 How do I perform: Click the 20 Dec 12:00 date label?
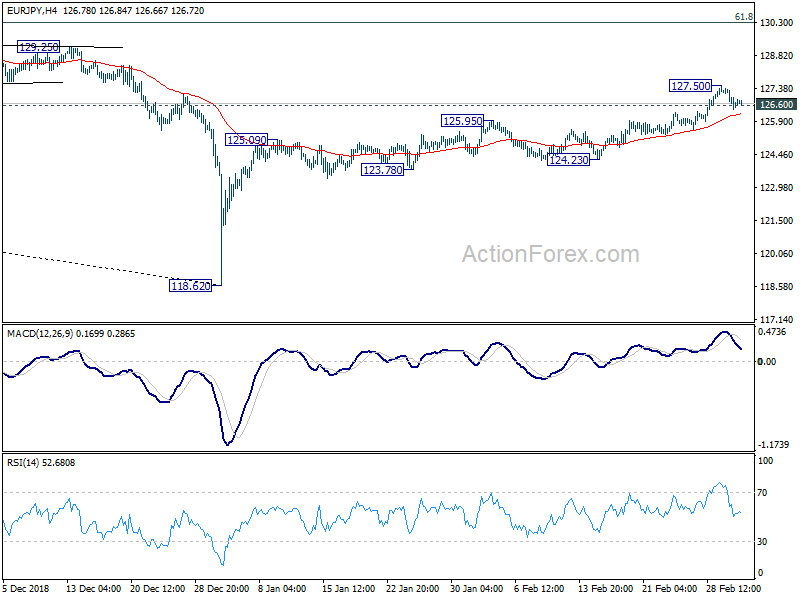158,588
